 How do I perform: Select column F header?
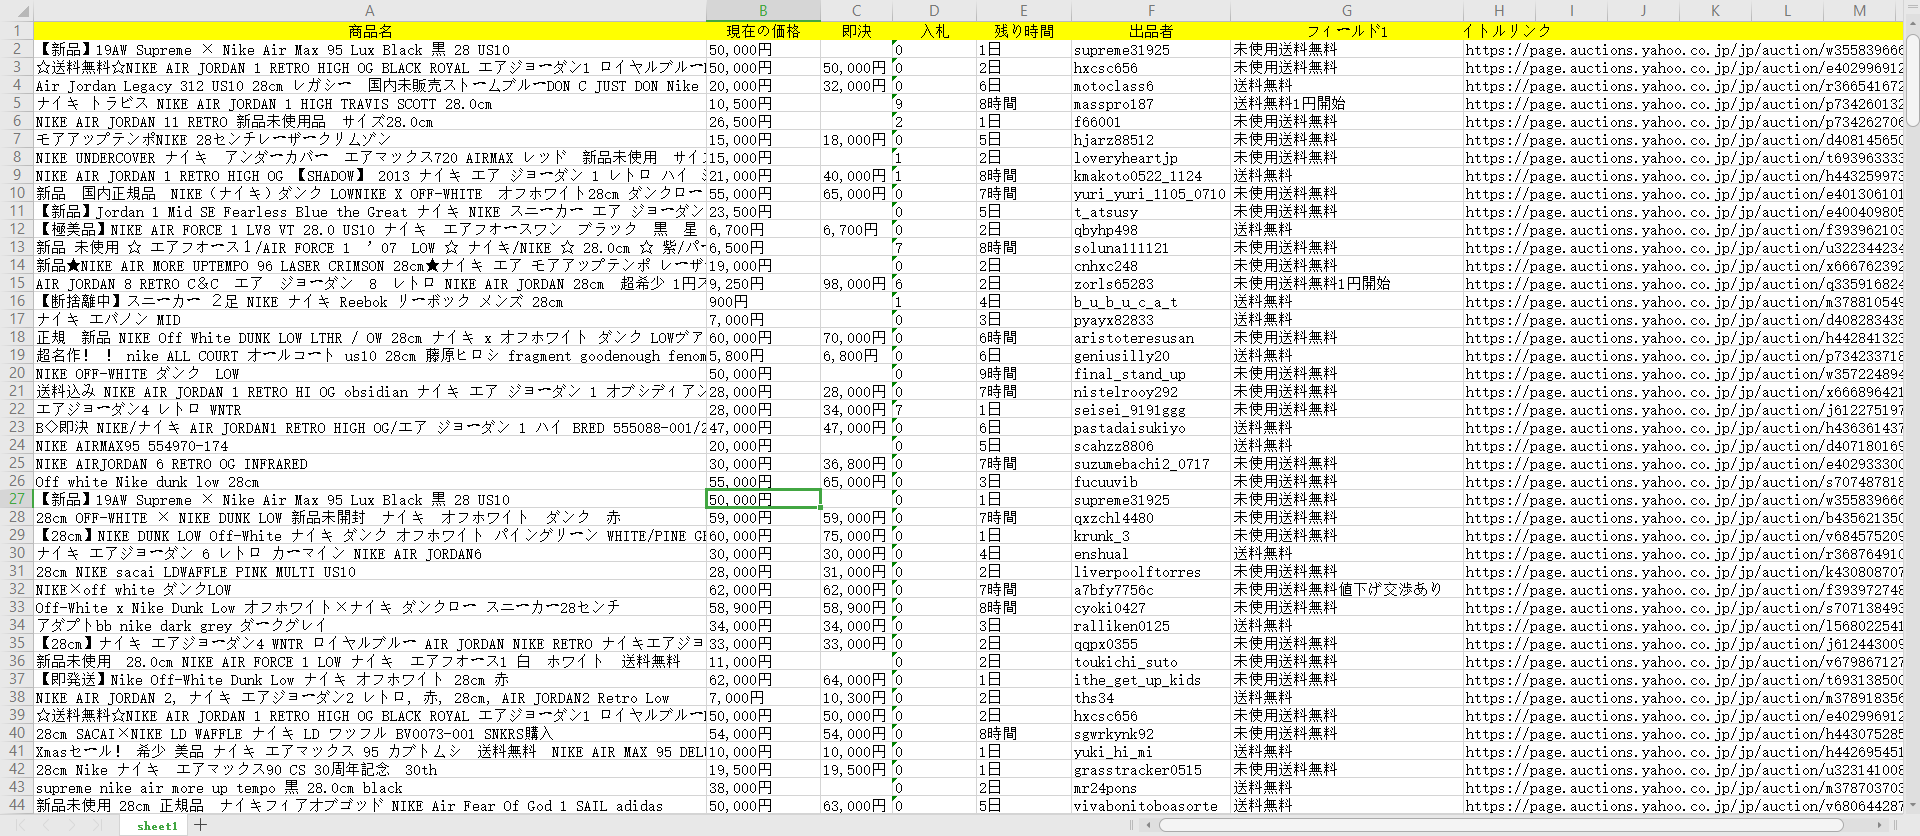click(1151, 11)
